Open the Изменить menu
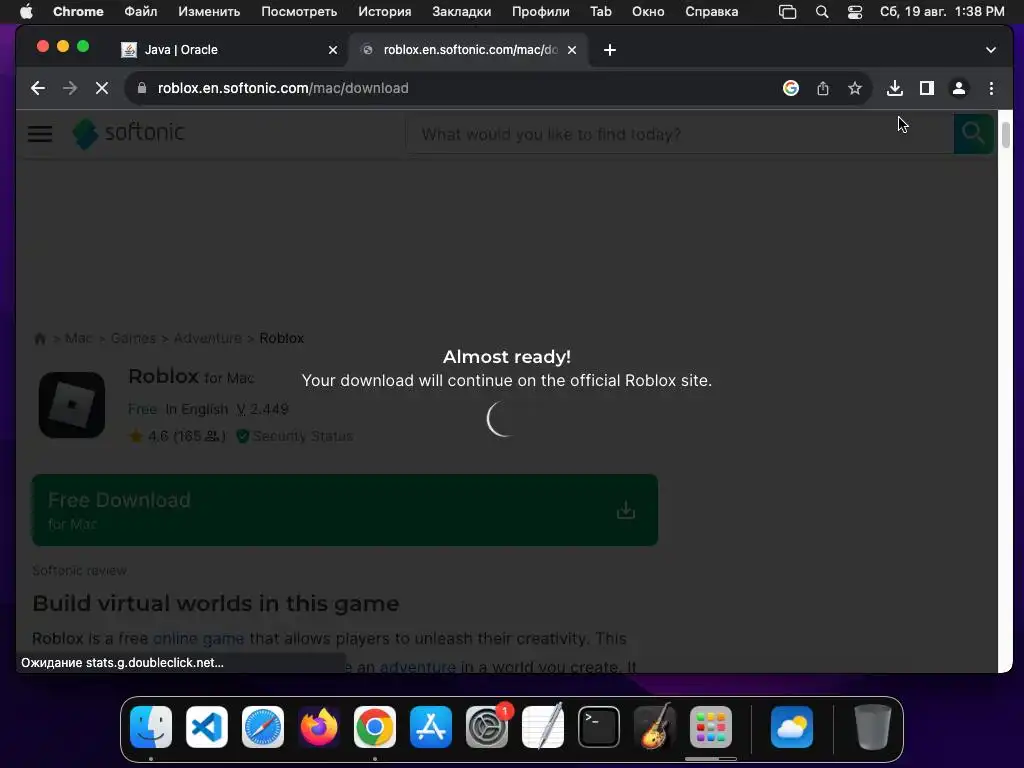The height and width of the screenshot is (768, 1024). (x=209, y=12)
